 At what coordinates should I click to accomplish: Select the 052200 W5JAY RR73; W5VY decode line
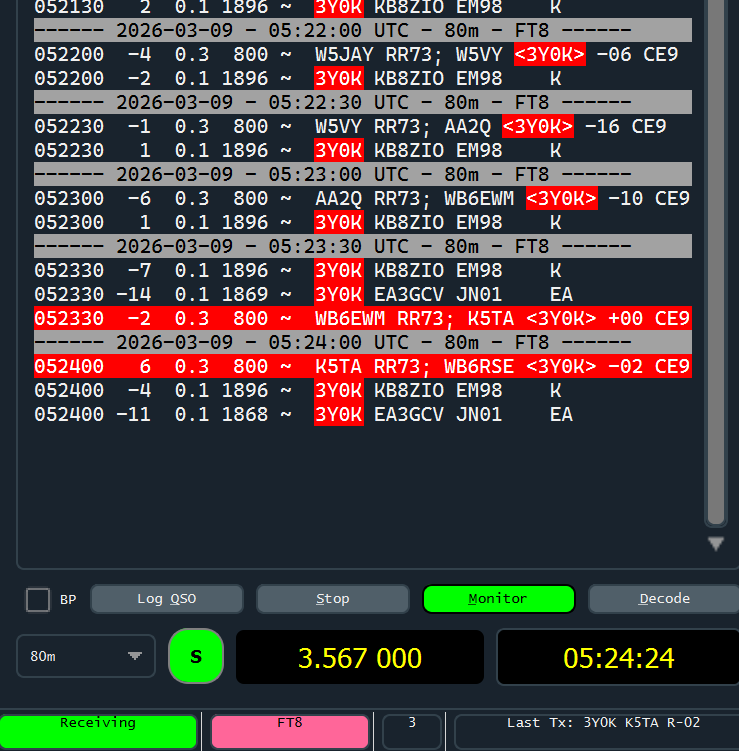tap(363, 55)
